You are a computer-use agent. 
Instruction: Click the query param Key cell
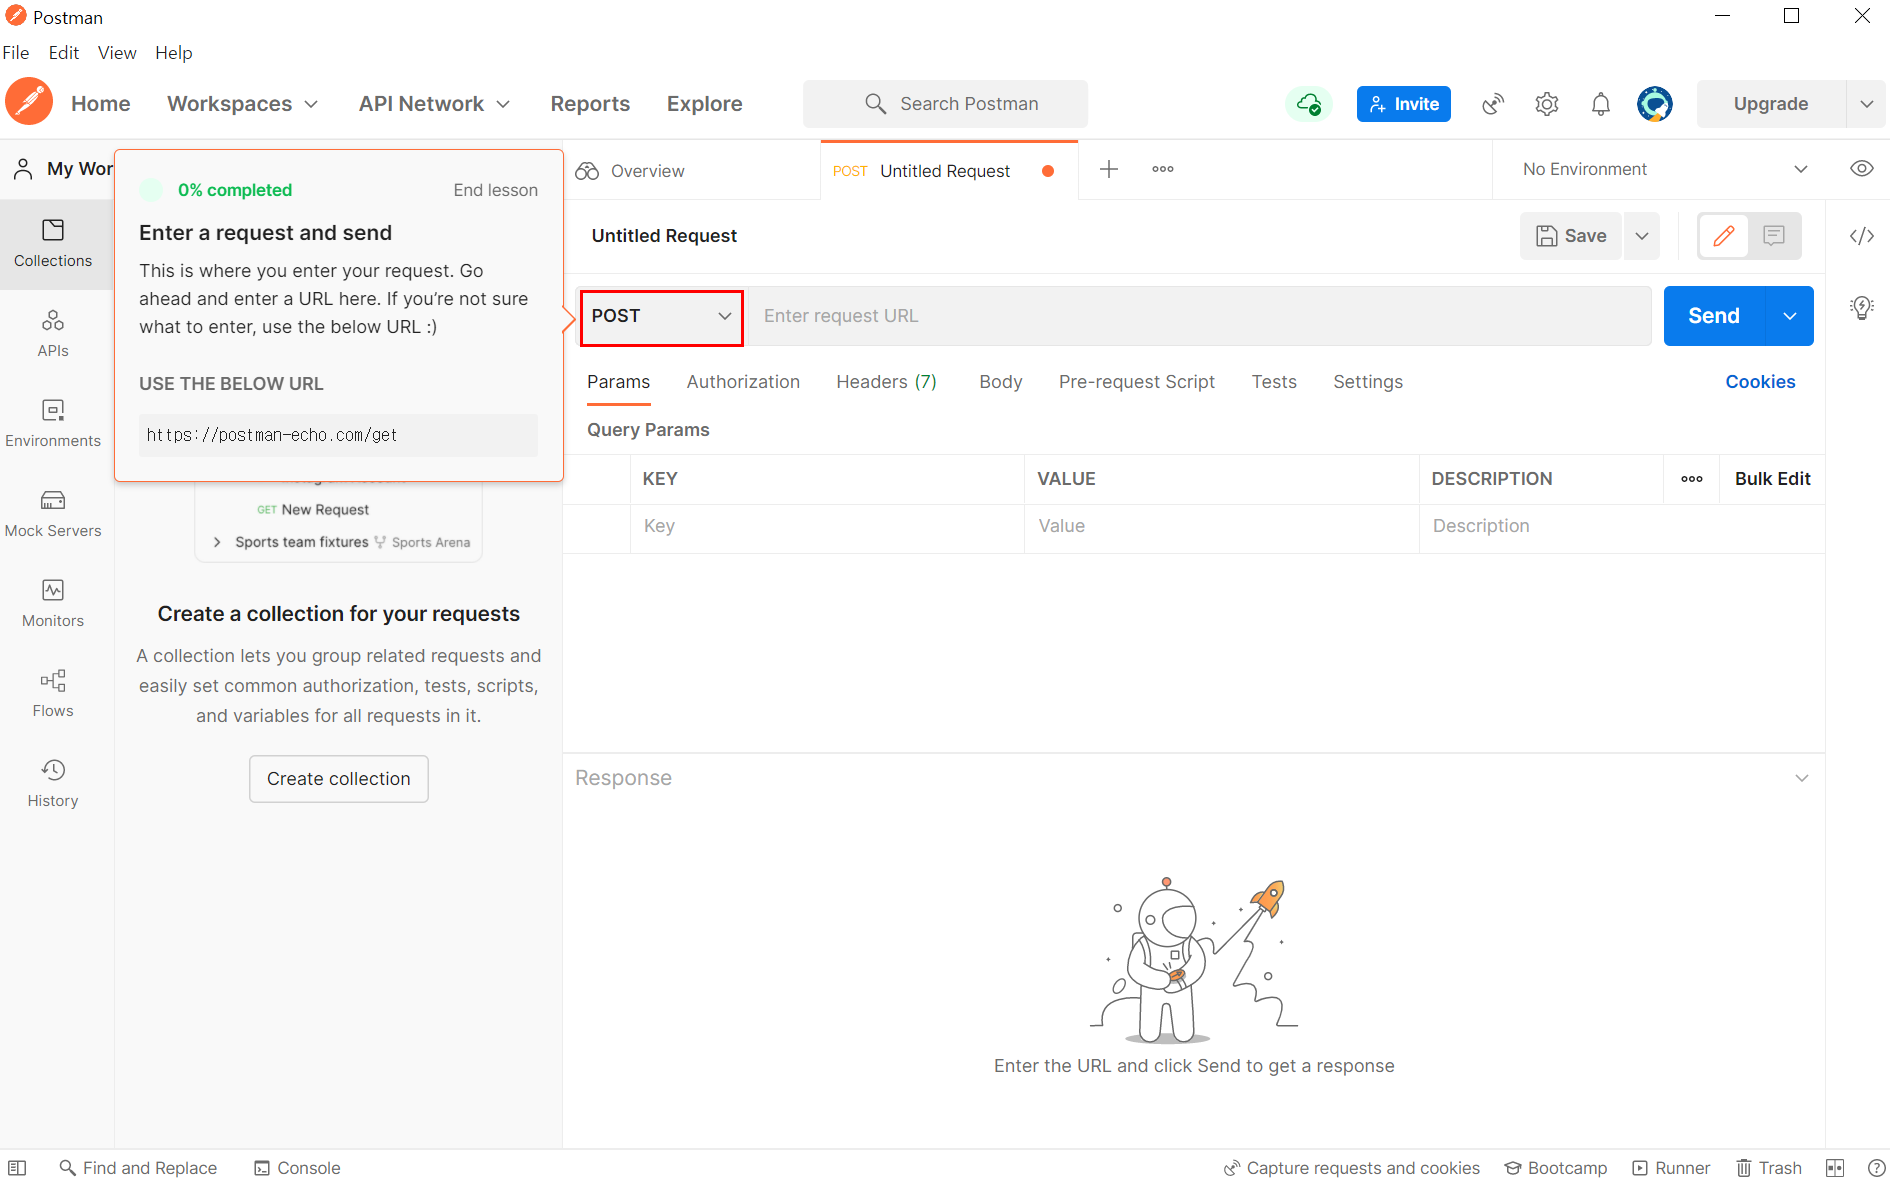(827, 527)
